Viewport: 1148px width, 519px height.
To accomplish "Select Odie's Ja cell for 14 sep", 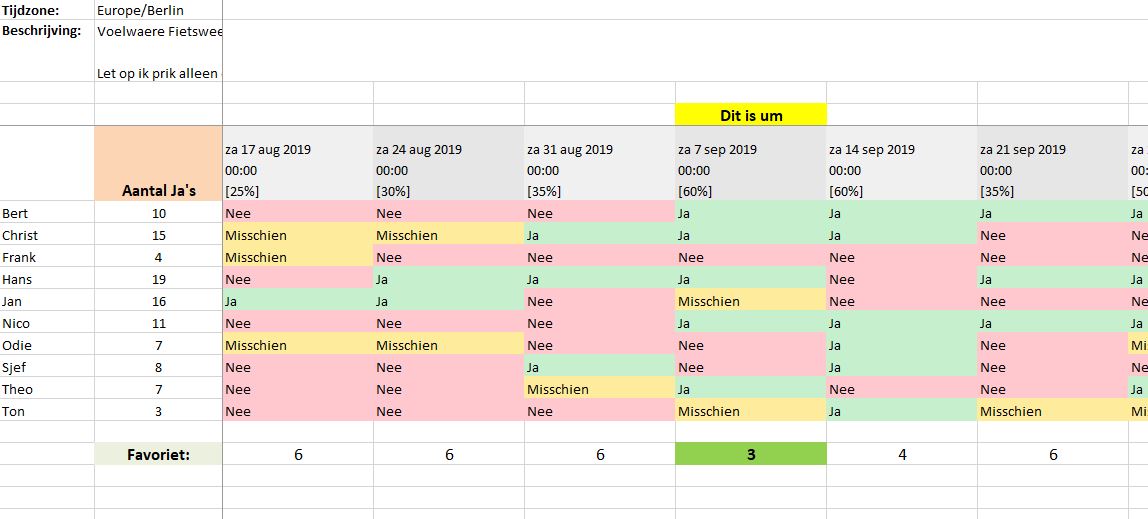I will coord(901,345).
